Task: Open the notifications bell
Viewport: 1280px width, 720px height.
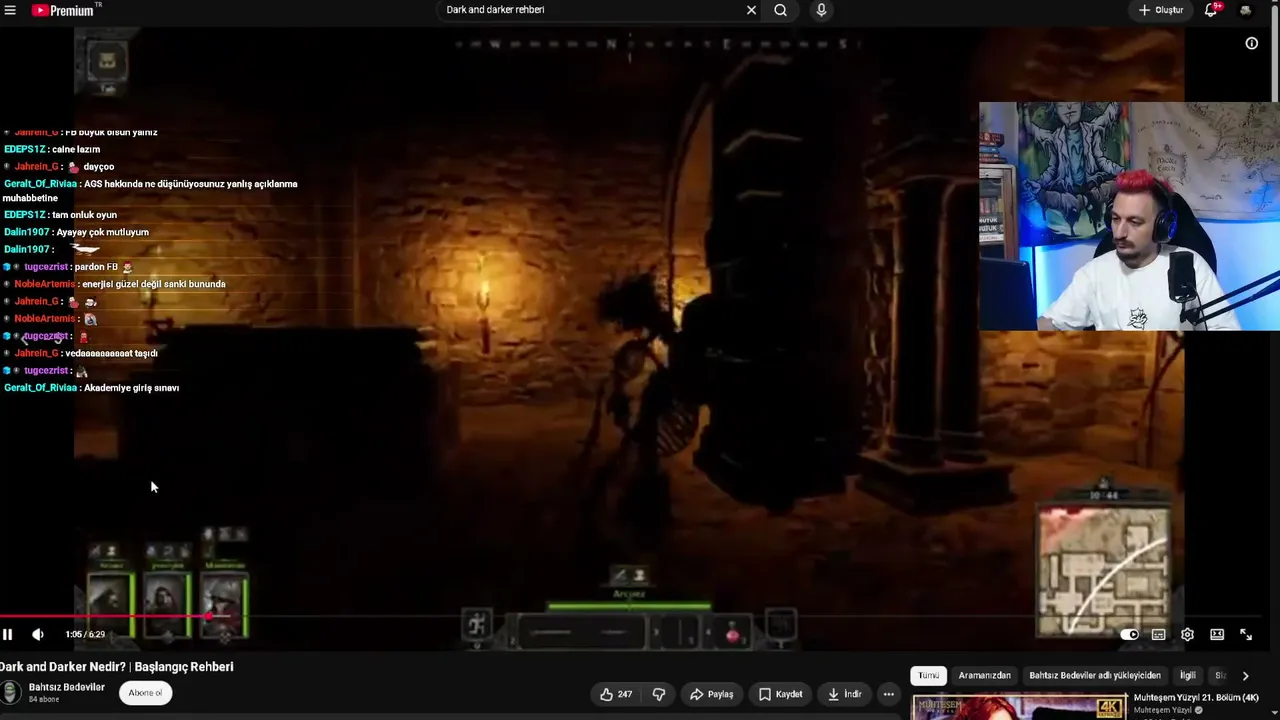Action: coord(1211,10)
